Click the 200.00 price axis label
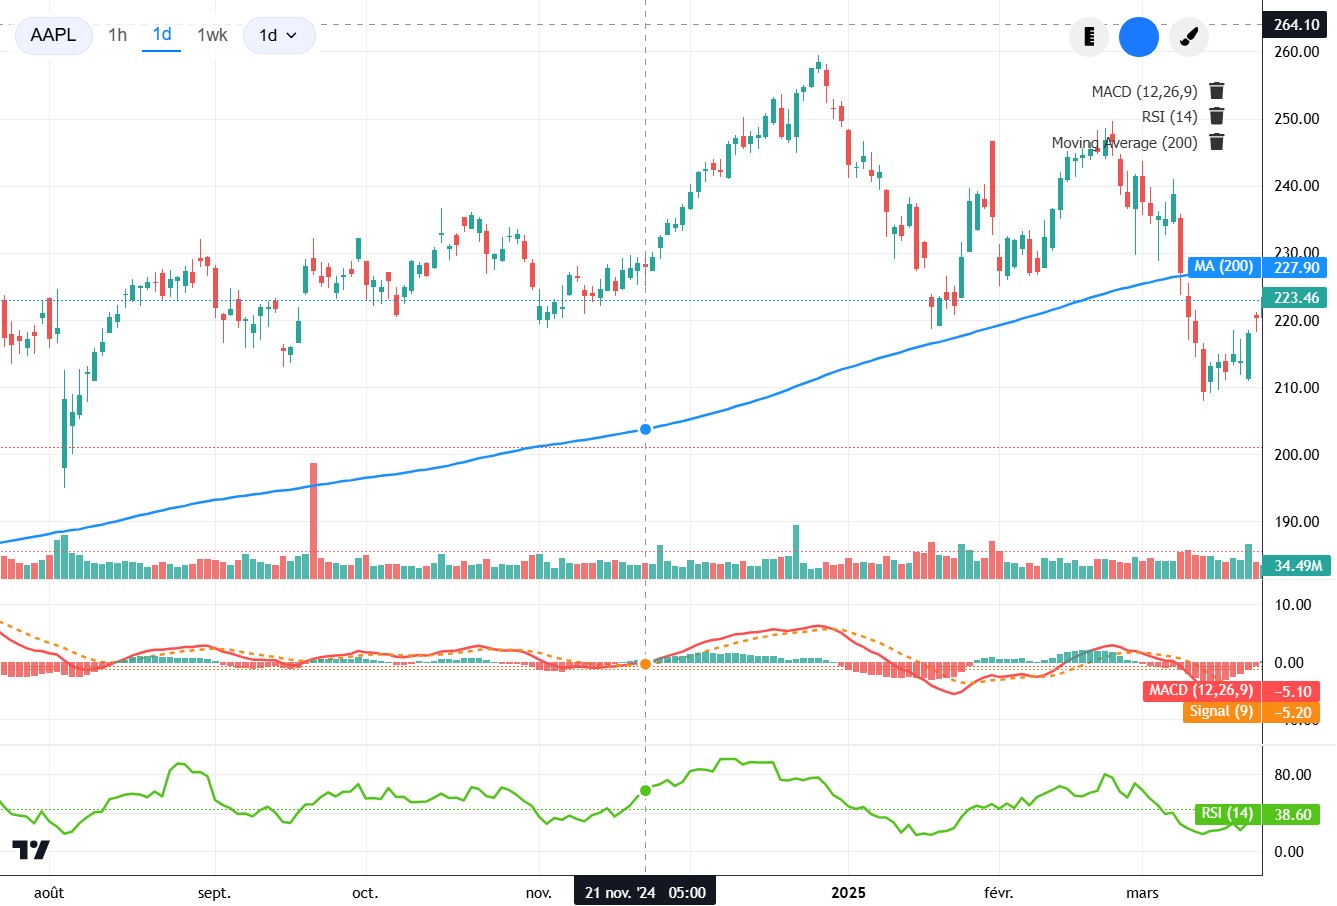The width and height of the screenshot is (1337, 906). coord(1296,454)
